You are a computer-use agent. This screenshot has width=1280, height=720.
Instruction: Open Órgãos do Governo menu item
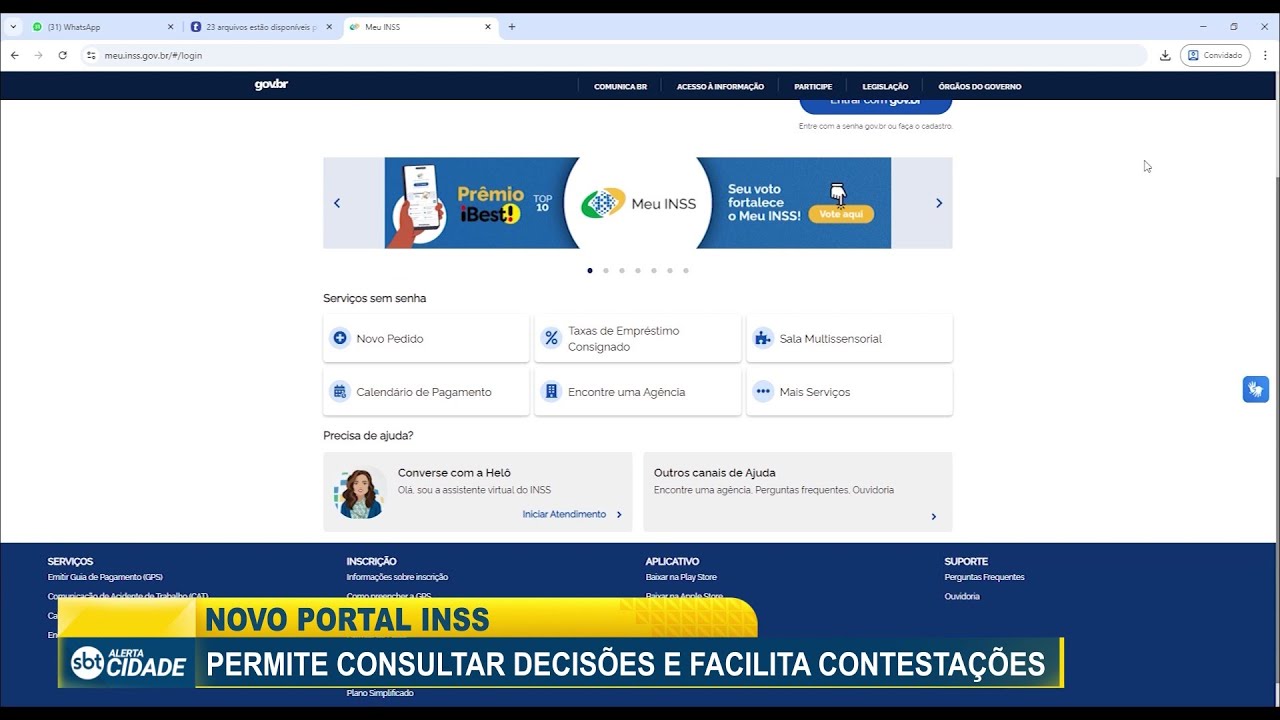coord(980,87)
